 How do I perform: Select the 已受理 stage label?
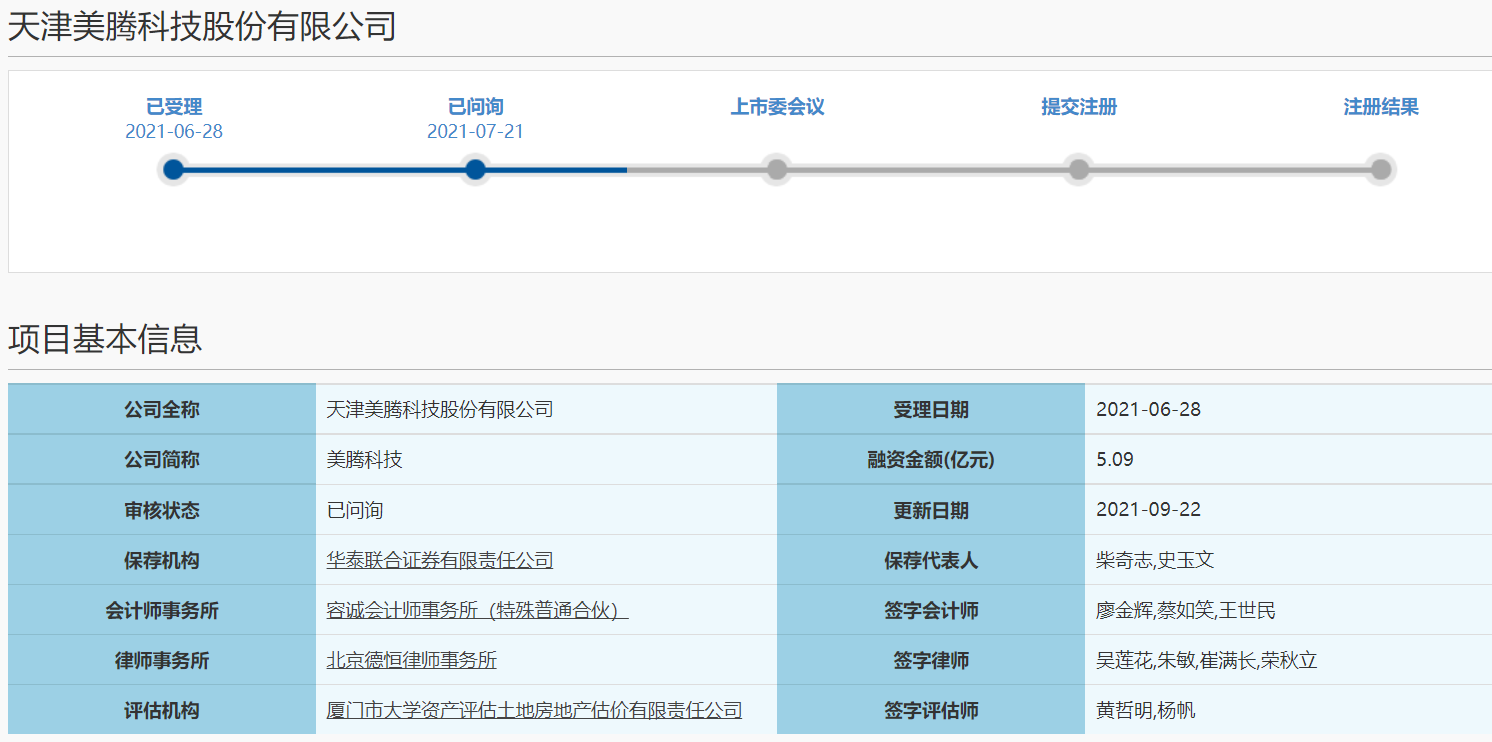click(x=174, y=107)
